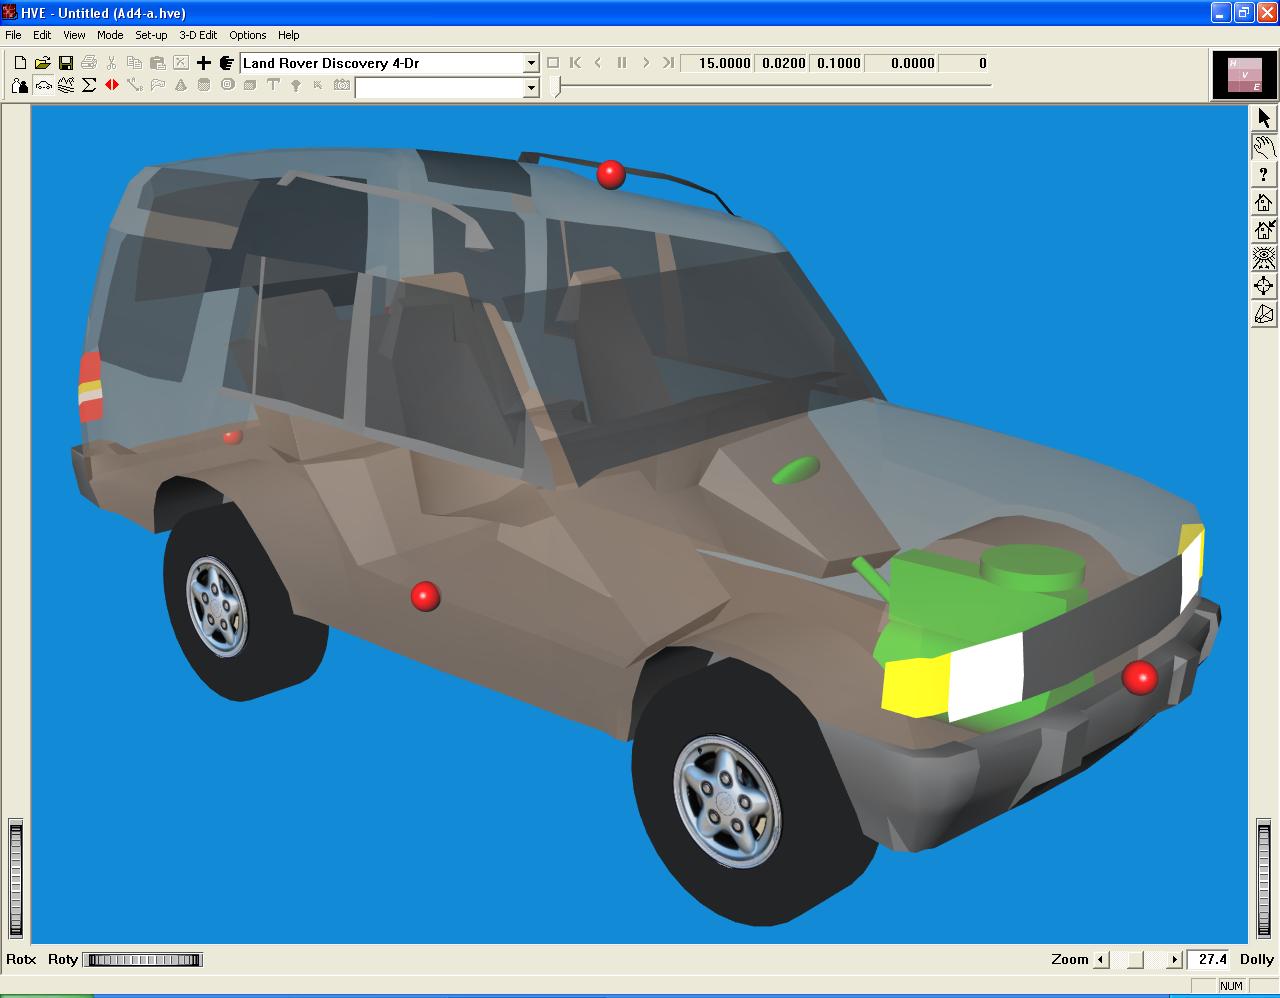Click the set home view icon

click(x=1264, y=231)
